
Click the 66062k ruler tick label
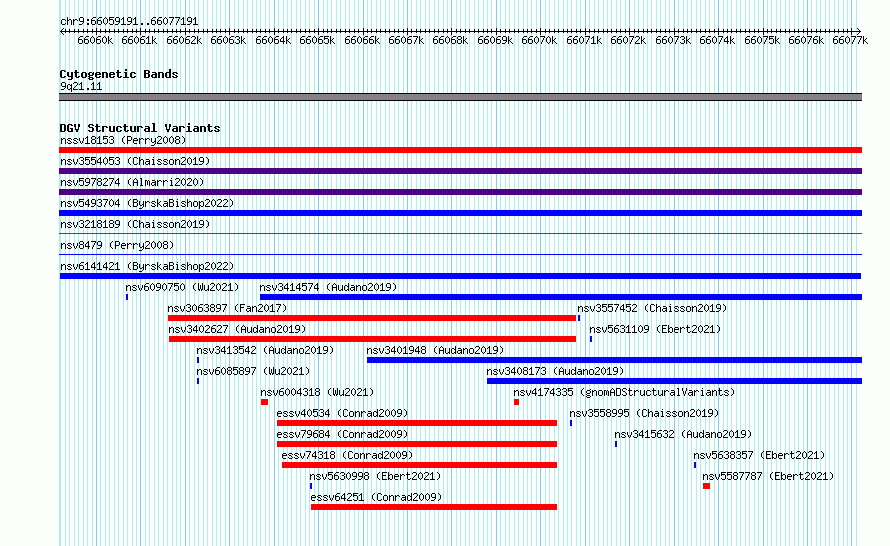pyautogui.click(x=184, y=40)
